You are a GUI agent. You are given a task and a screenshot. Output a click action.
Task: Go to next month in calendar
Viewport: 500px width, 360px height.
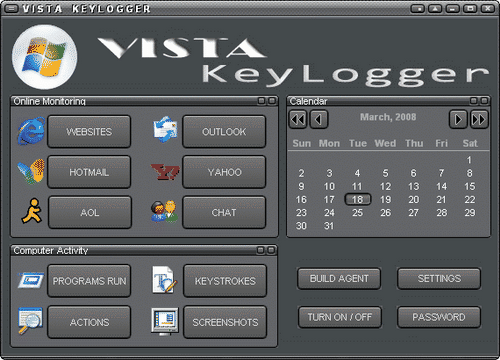coord(458,119)
